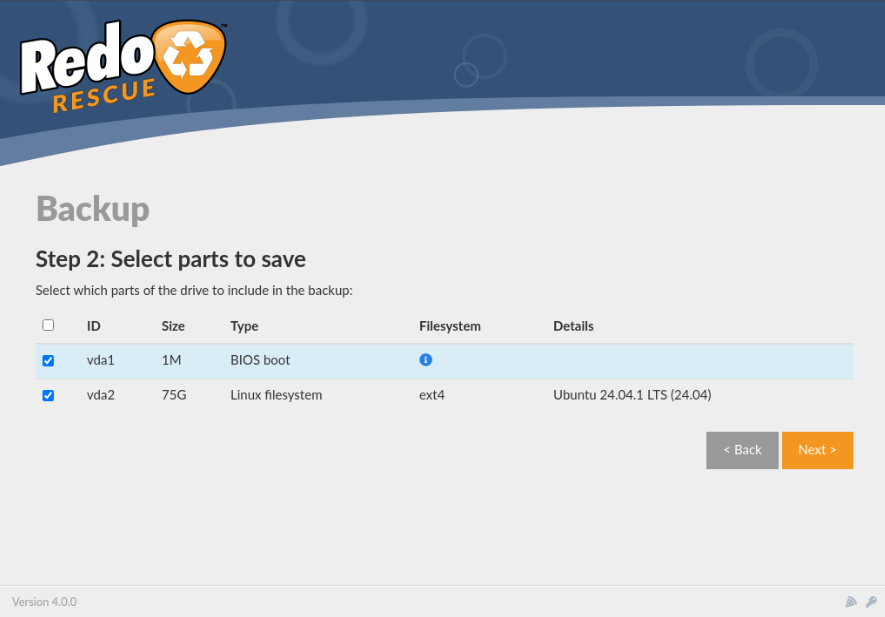Click the Size column header

pos(173,326)
